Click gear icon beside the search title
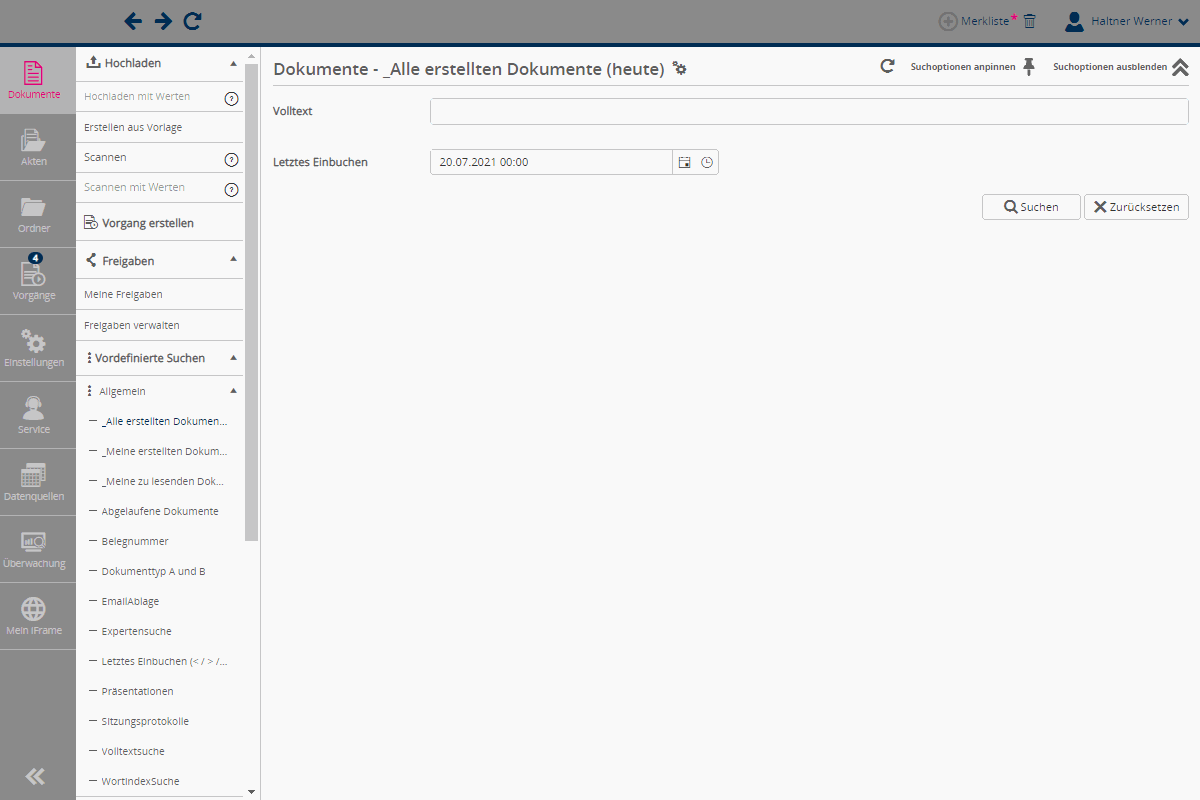 click(x=680, y=69)
